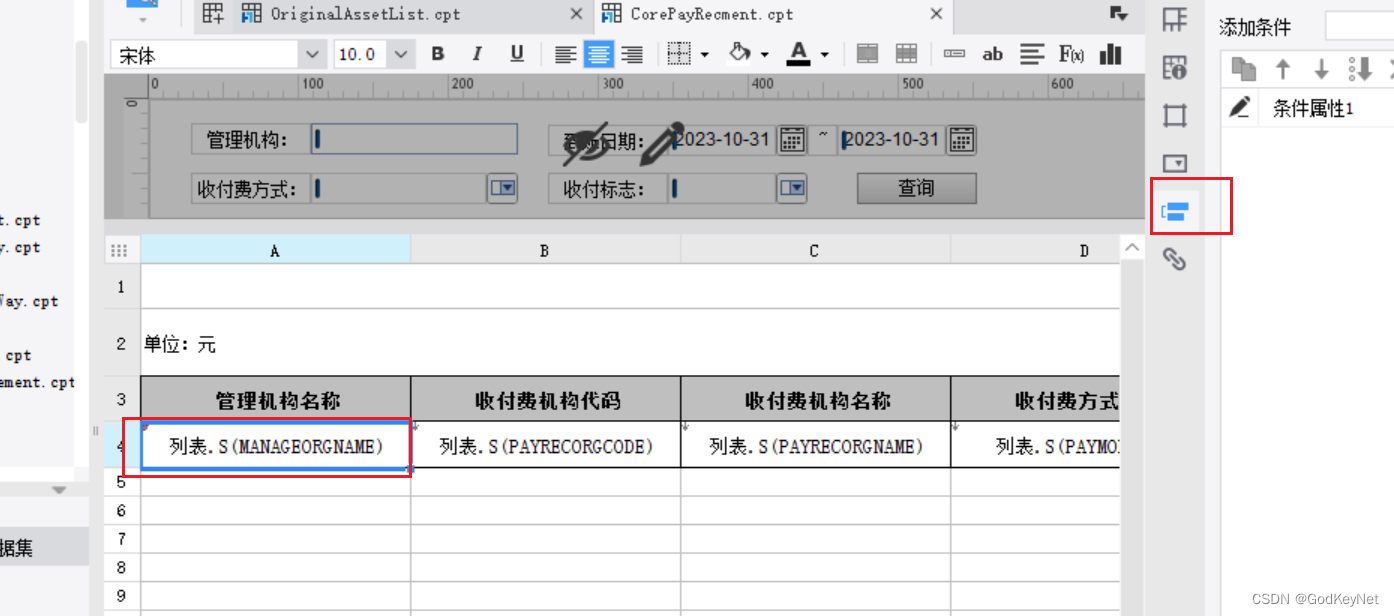Edit 条件属性1 with the pencil icon
Image resolution: width=1394 pixels, height=616 pixels.
point(1240,107)
